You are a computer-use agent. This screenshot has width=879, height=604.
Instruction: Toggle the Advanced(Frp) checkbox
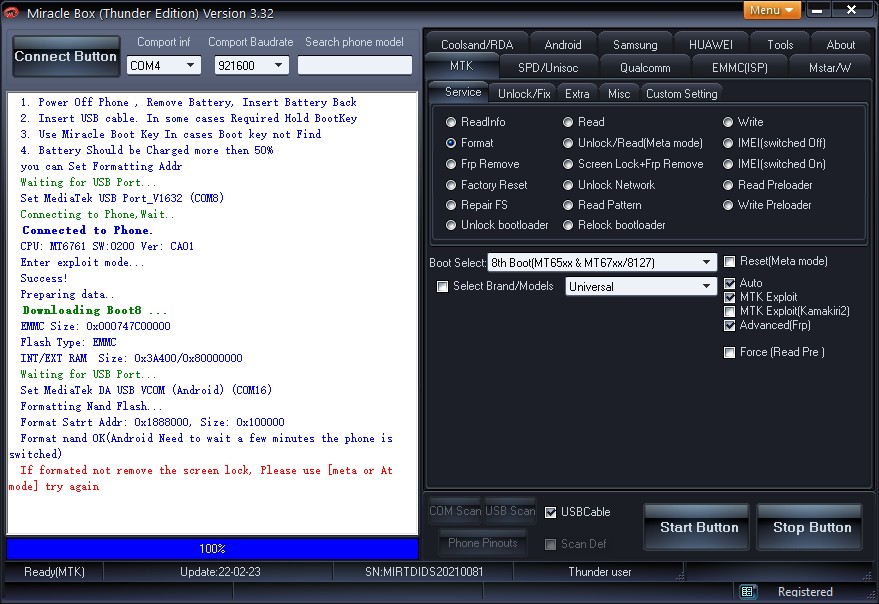pyautogui.click(x=729, y=325)
